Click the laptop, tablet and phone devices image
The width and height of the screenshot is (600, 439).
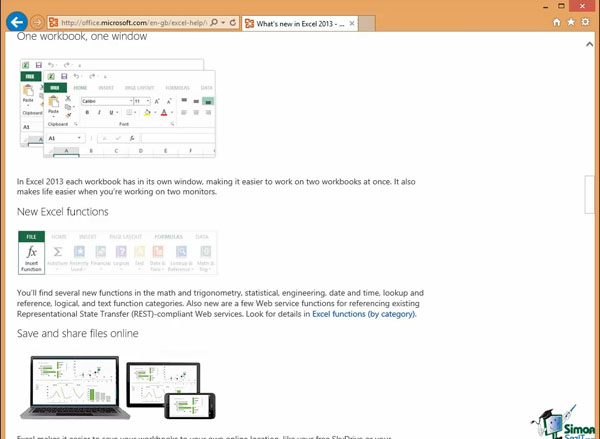click(118, 387)
